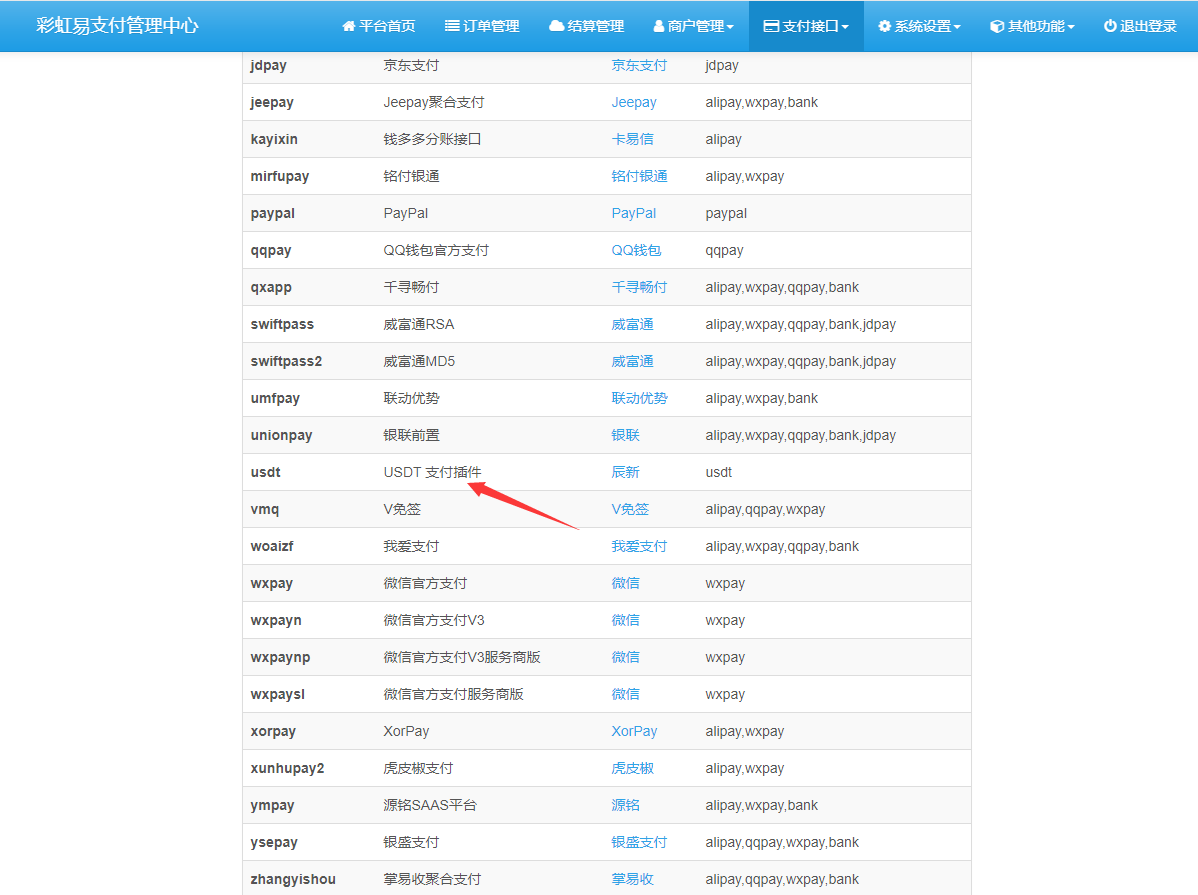
Task: Select the 虎皮椒 link in xunhupay2 row
Action: click(x=632, y=768)
